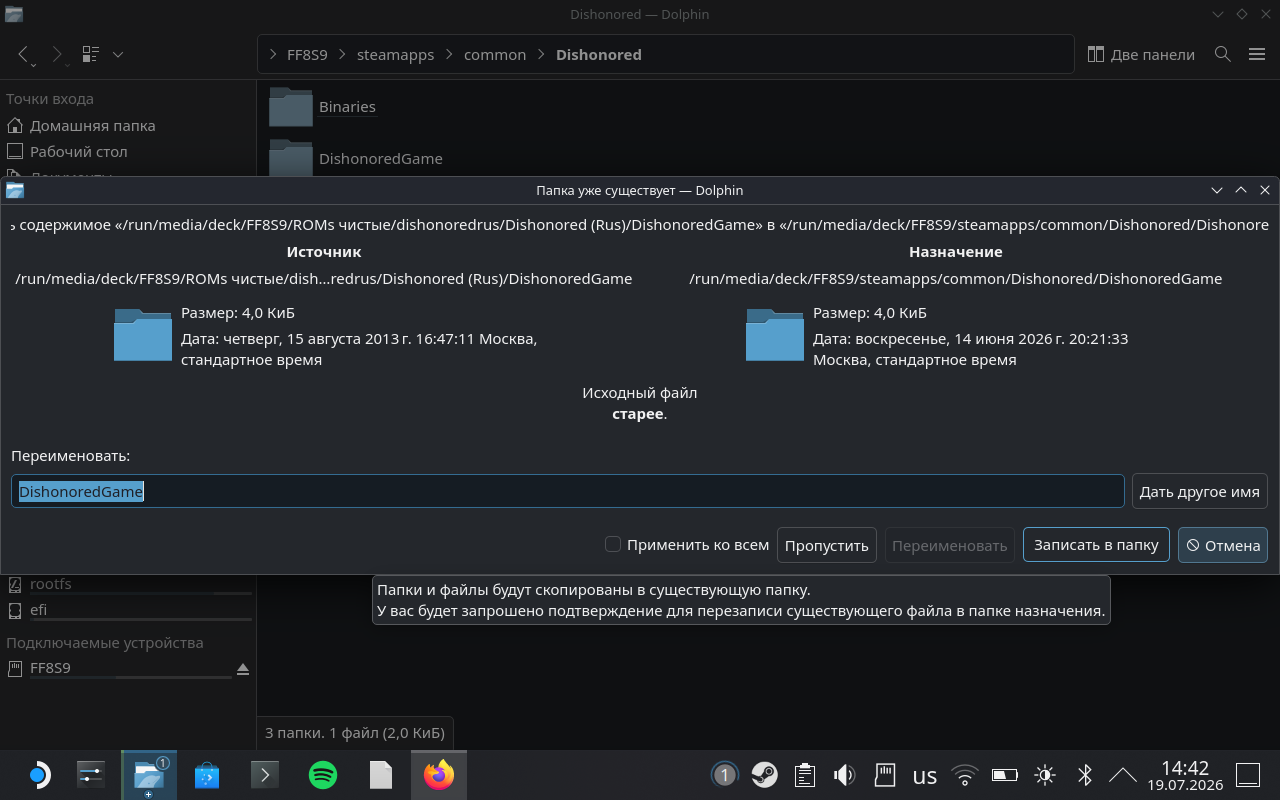Viewport: 1280px width, 800px height.
Task: Go forward using the Dolphin forward arrow
Action: [x=57, y=54]
